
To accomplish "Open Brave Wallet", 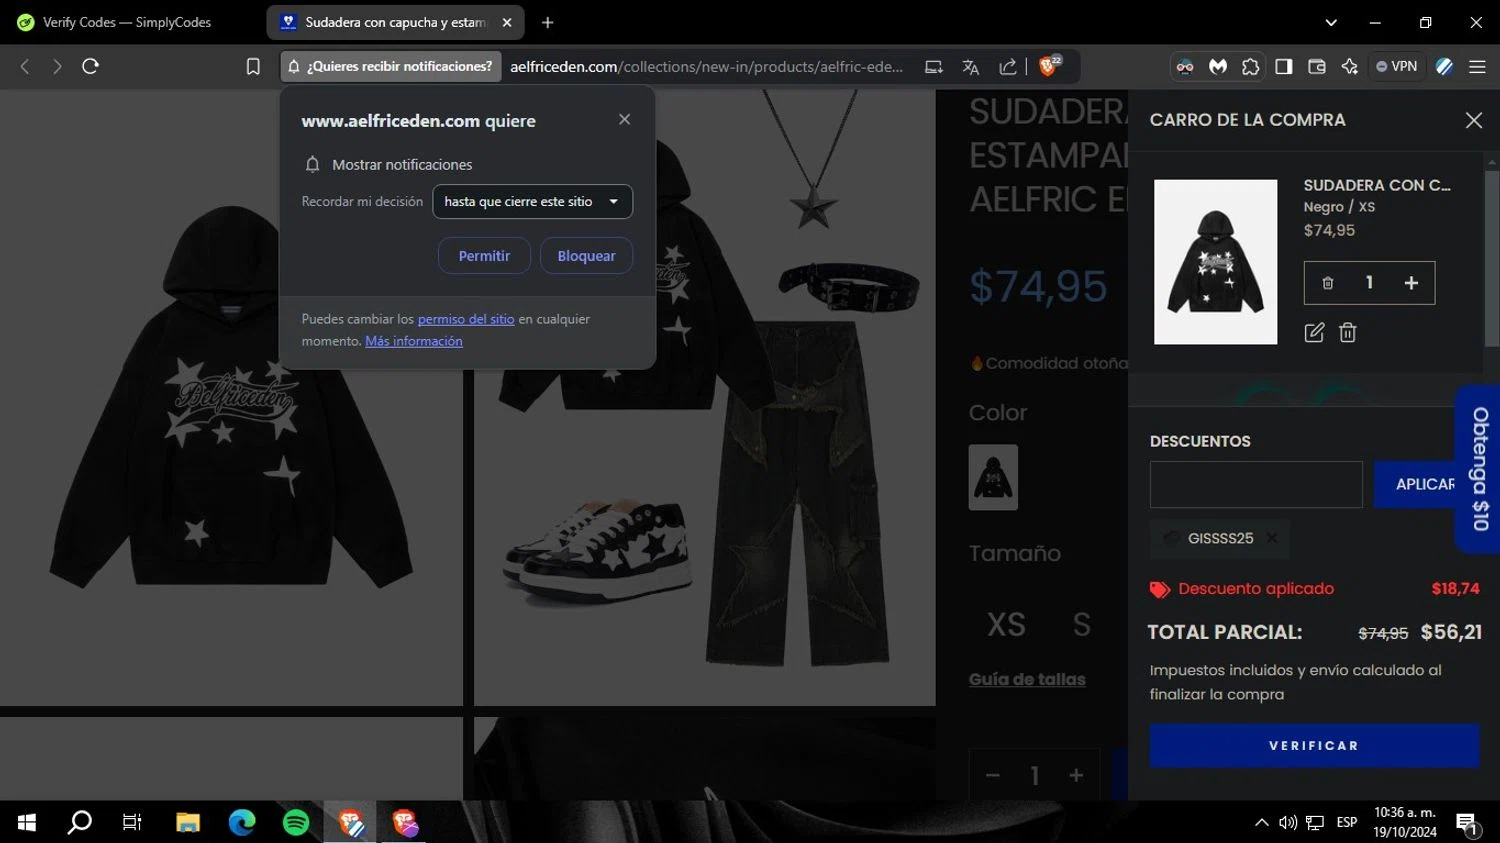I will pos(1317,67).
